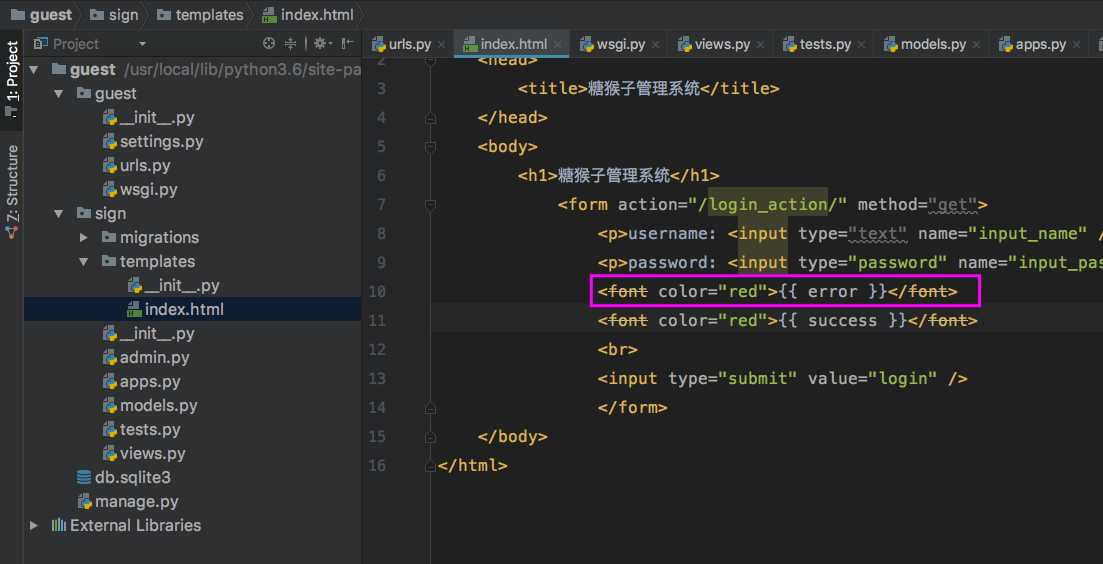This screenshot has width=1103, height=564.
Task: Click the db.sqlite3 database icon
Action: (84, 478)
